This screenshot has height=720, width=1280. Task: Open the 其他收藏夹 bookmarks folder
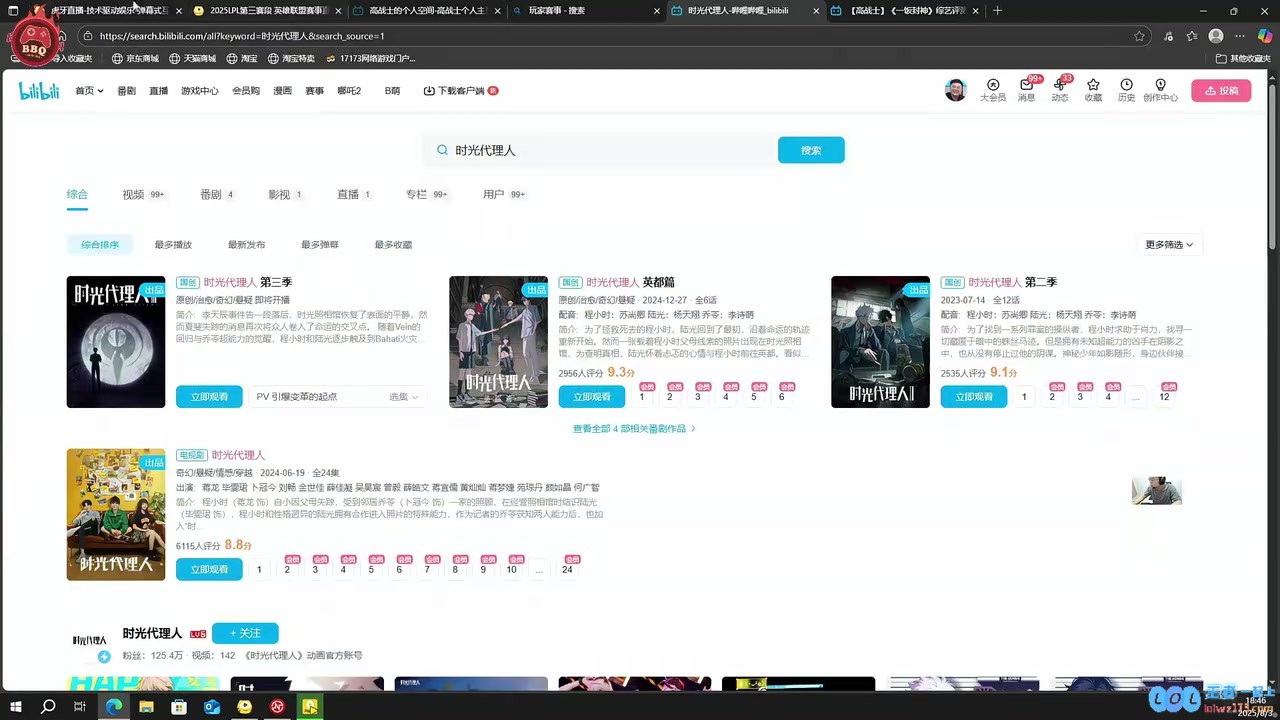(1243, 59)
